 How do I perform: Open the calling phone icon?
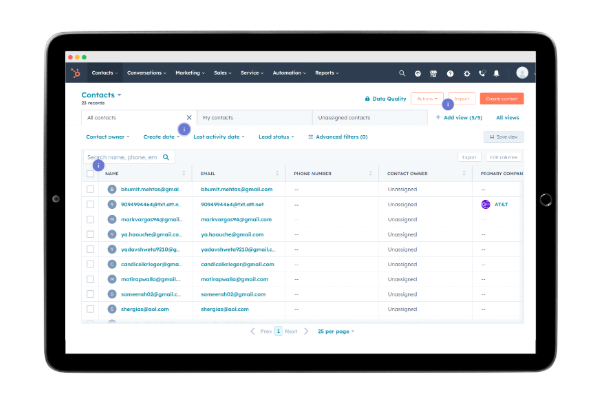(x=481, y=73)
